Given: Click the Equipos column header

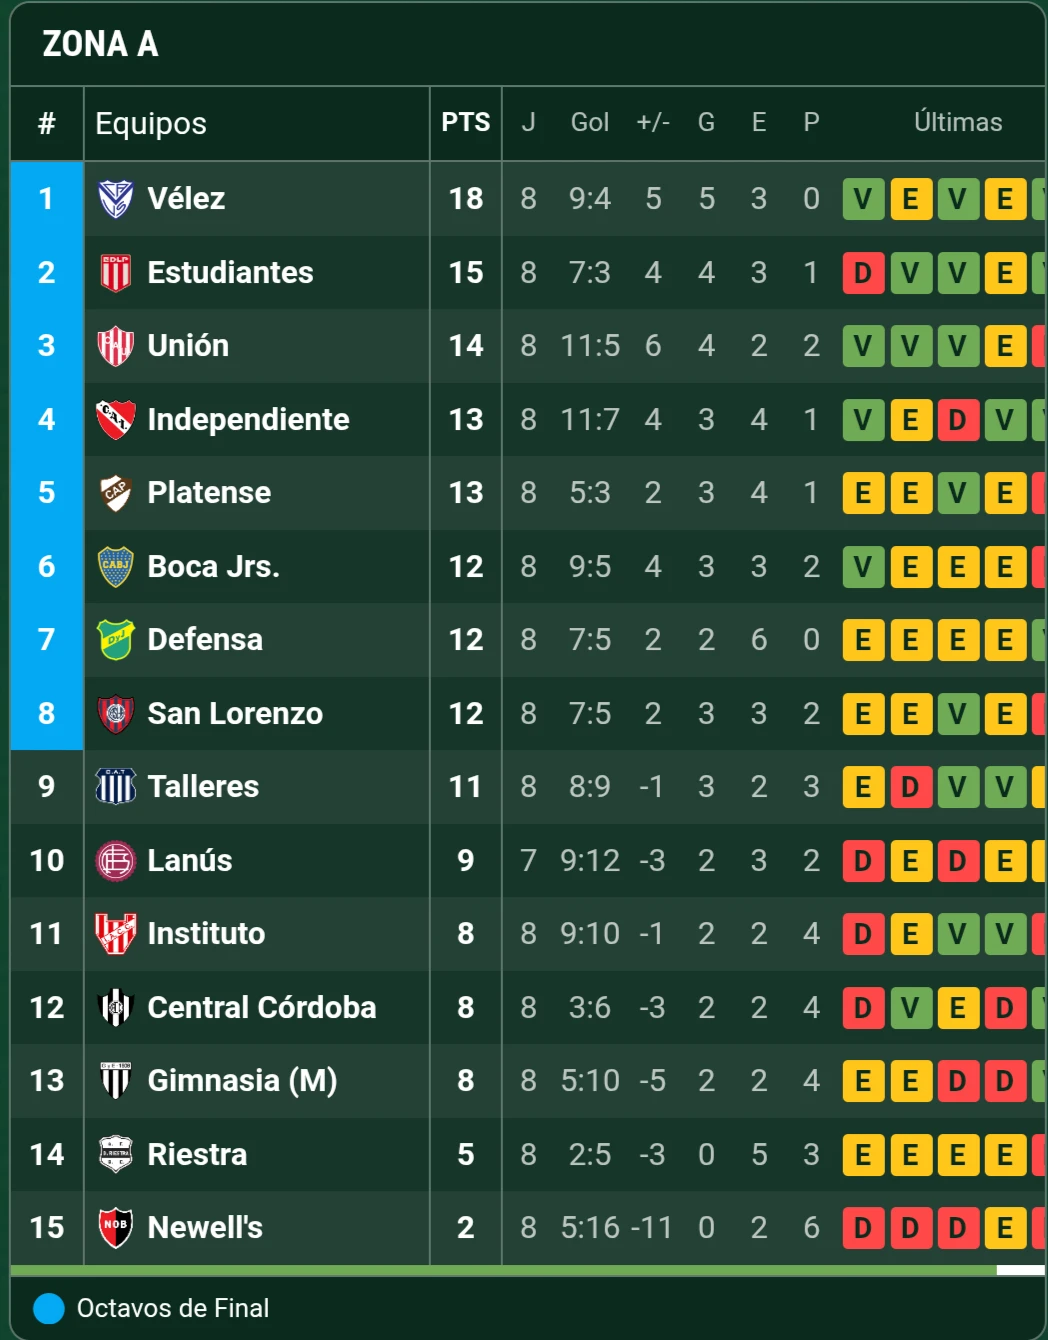Looking at the screenshot, I should [x=151, y=124].
